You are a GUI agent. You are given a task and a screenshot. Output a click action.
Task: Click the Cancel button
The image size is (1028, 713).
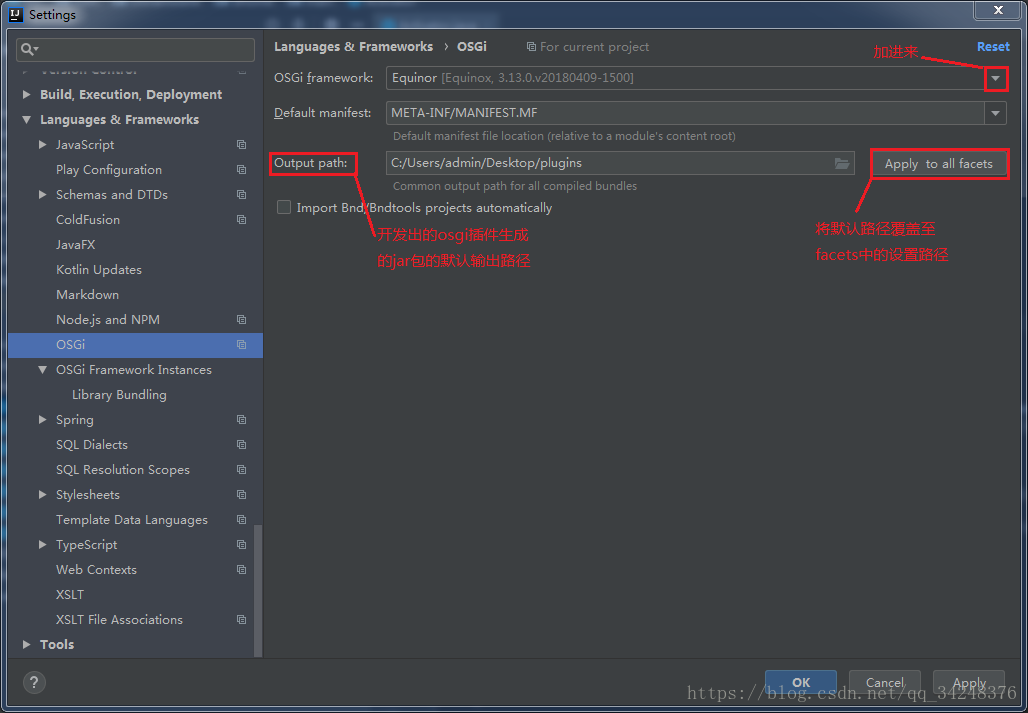point(884,682)
